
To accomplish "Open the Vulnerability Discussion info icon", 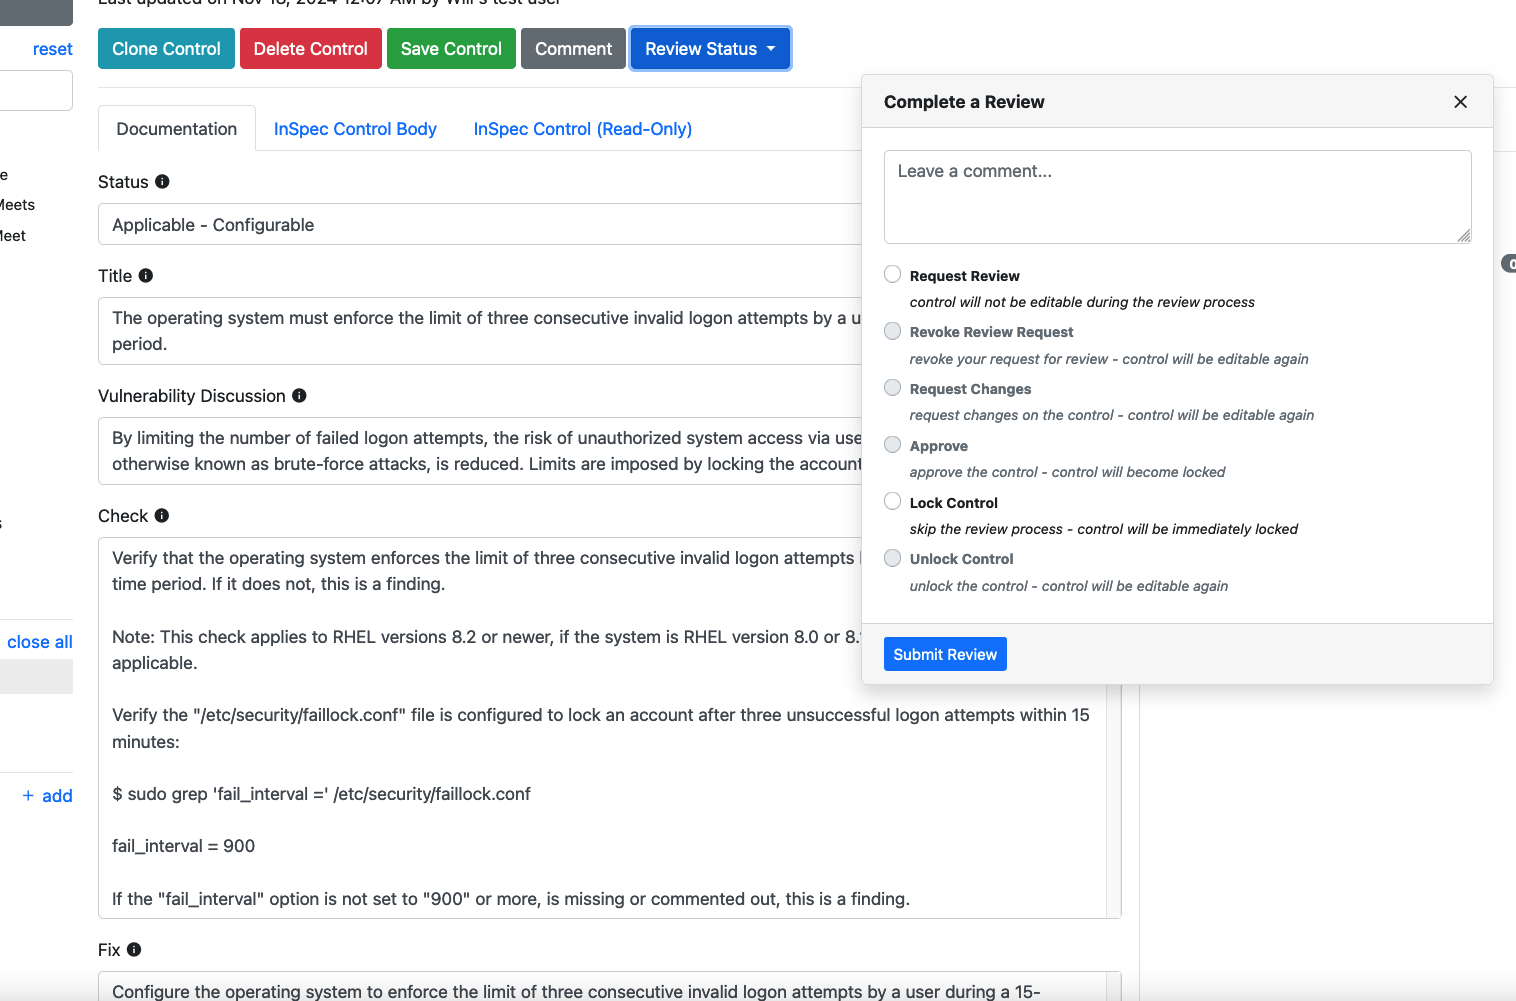I will (x=298, y=395).
